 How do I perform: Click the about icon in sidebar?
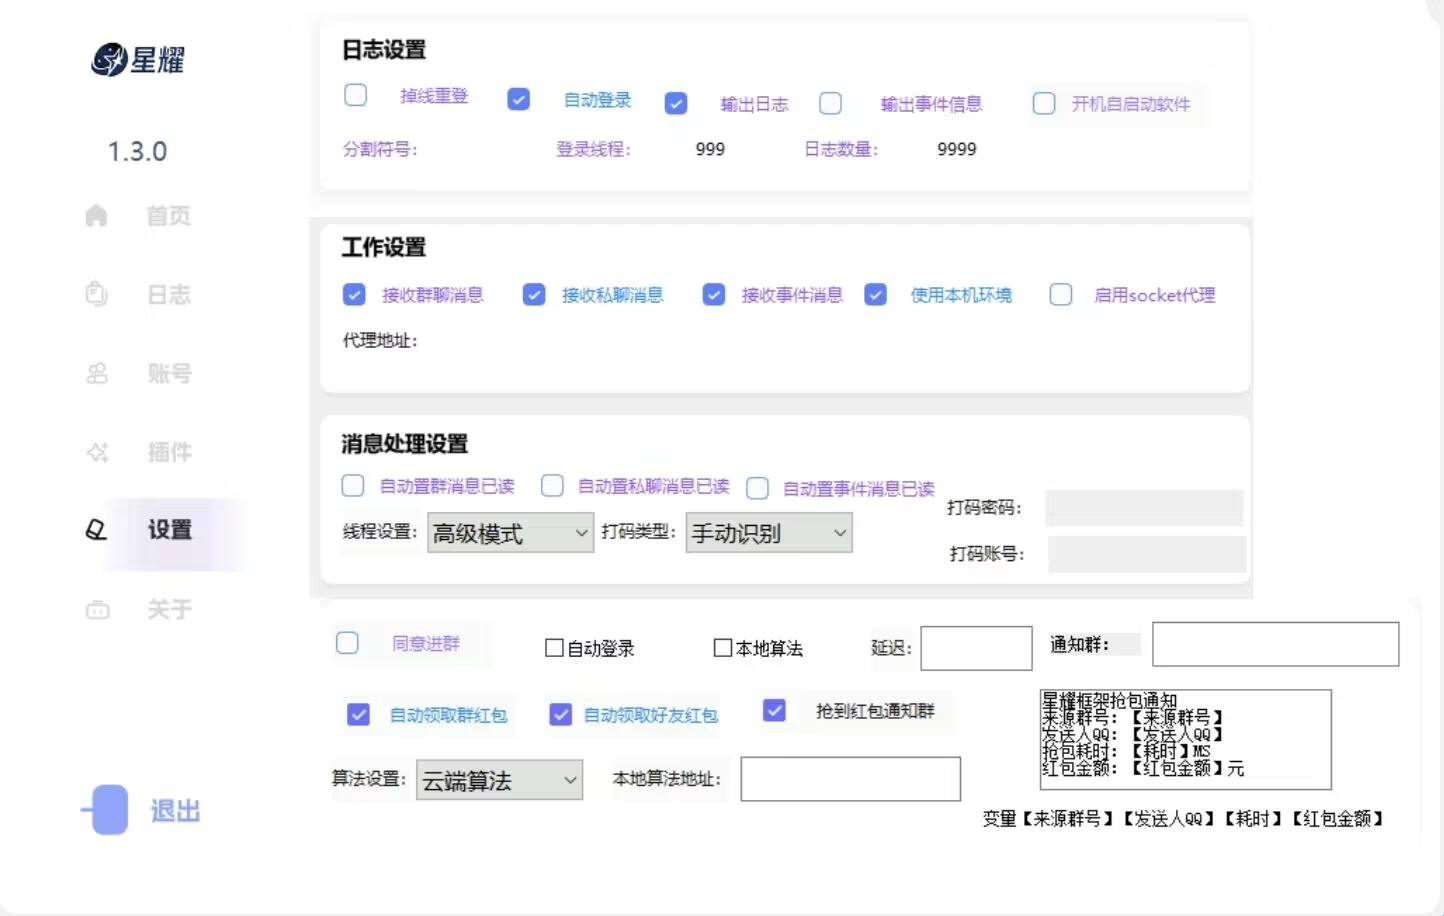pyautogui.click(x=97, y=609)
